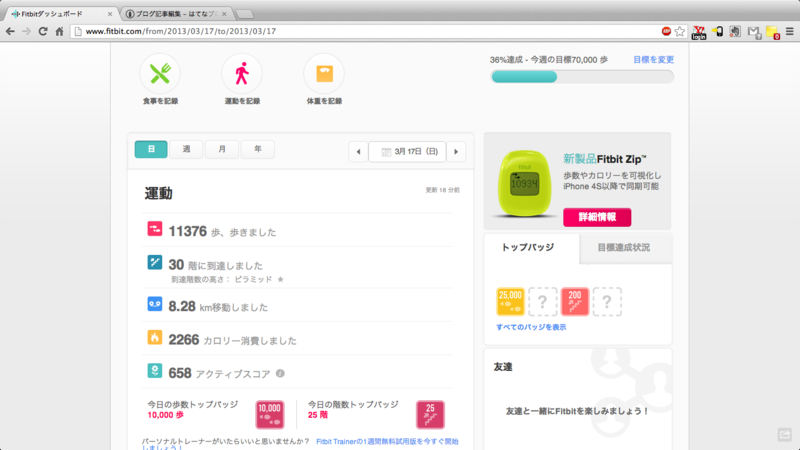Click the orange weight scale icon

pos(324,73)
